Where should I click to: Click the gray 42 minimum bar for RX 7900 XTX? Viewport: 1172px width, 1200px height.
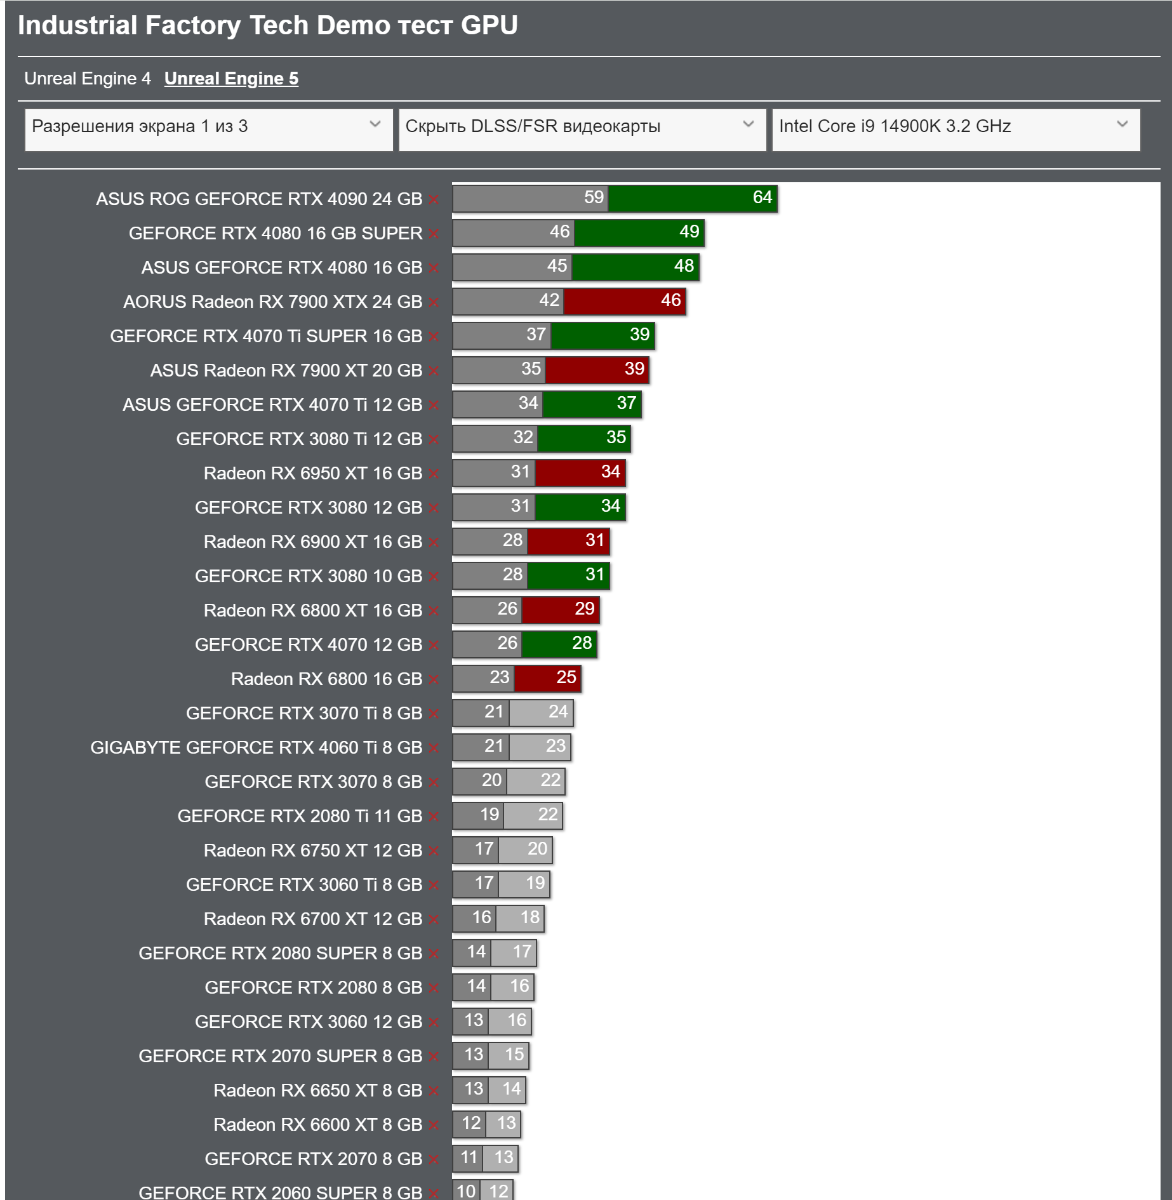coord(508,301)
